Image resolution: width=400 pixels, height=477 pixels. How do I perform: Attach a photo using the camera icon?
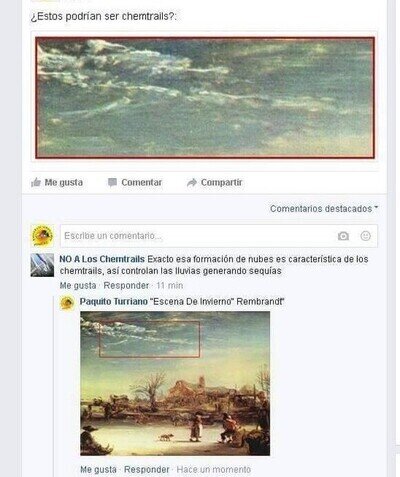(x=343, y=236)
